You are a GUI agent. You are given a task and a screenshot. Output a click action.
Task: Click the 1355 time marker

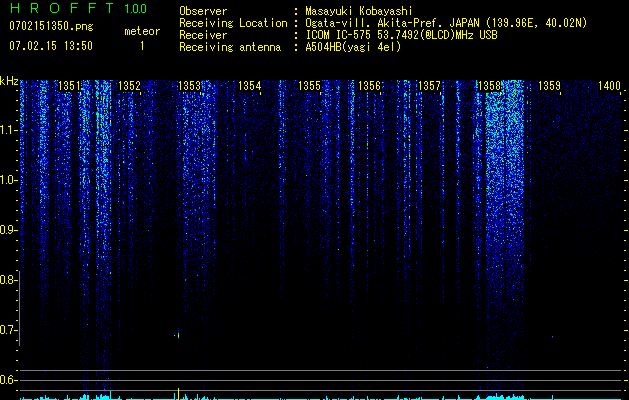point(310,85)
